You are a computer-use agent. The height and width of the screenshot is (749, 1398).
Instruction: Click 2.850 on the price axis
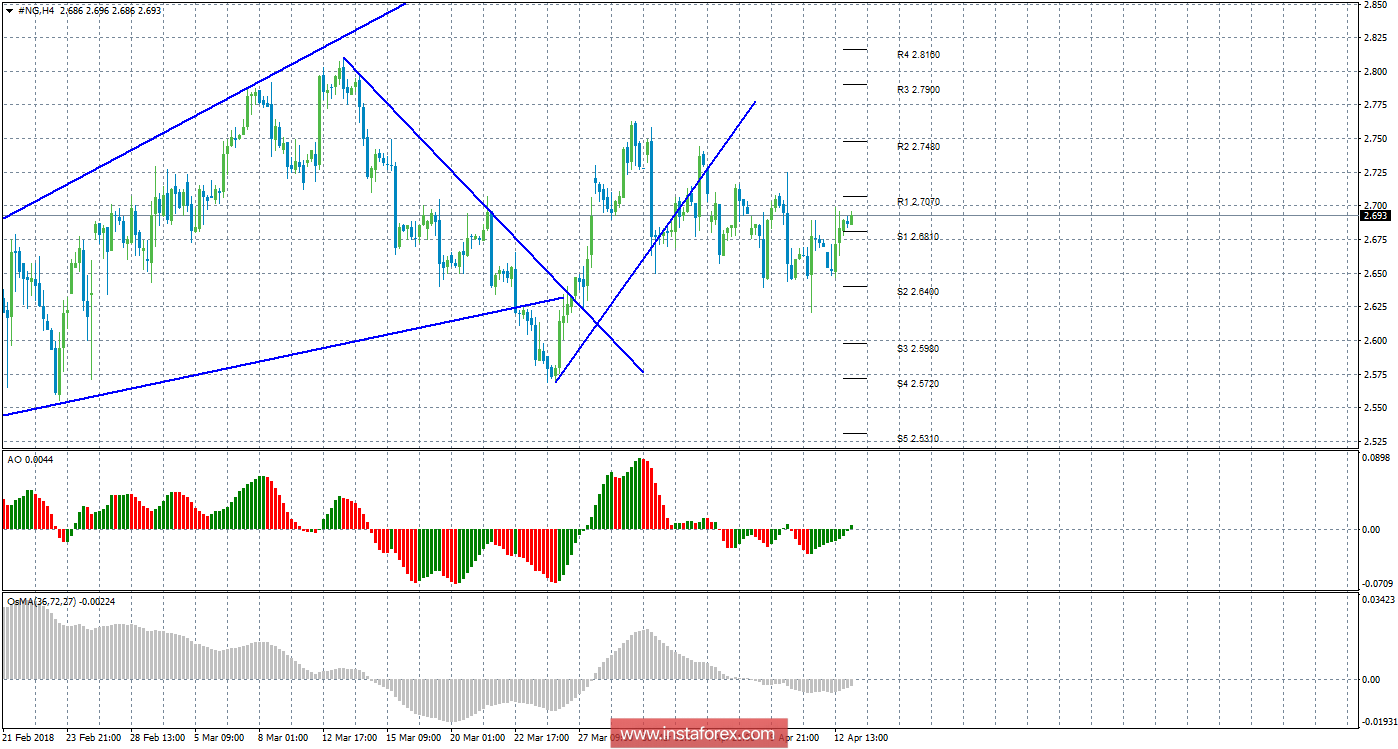pyautogui.click(x=1375, y=5)
